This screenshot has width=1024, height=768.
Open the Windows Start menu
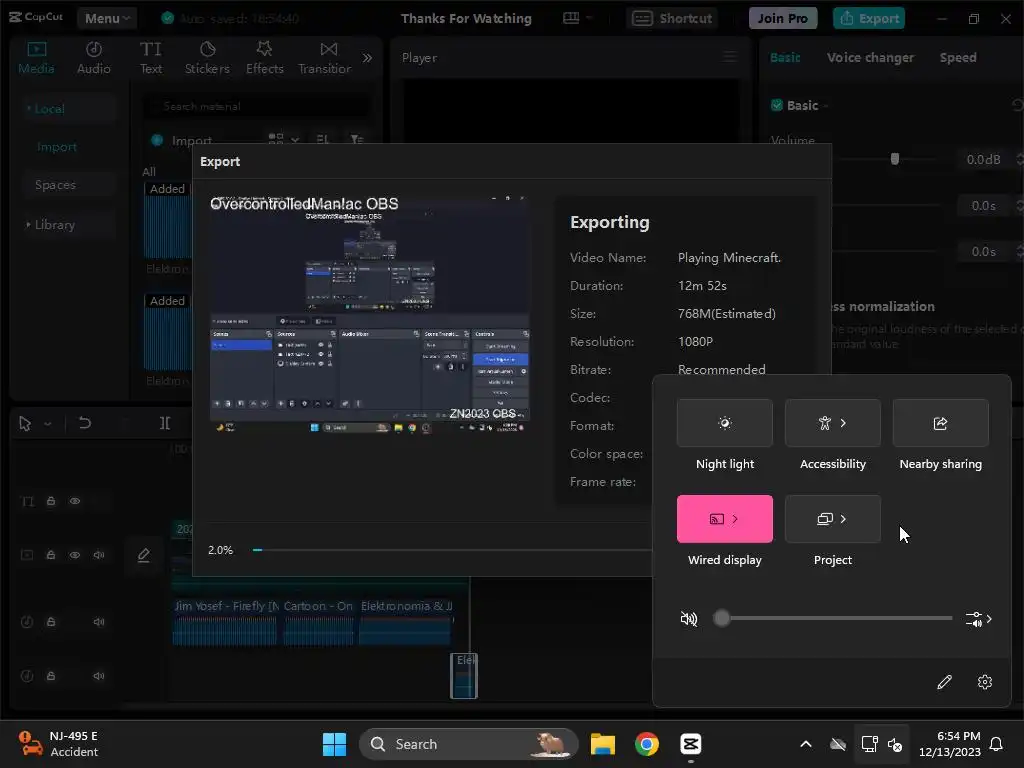click(x=334, y=744)
